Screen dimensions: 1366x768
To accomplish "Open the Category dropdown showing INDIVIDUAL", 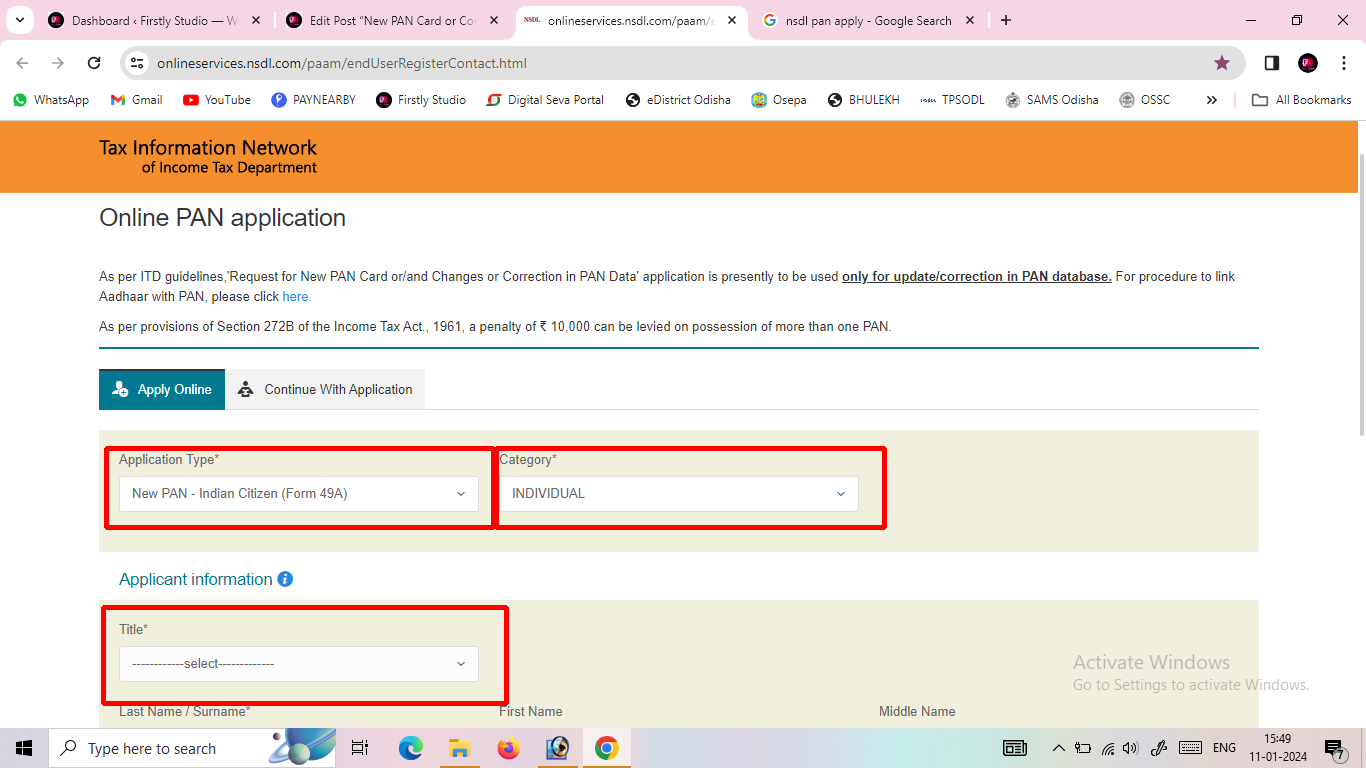I will tap(678, 493).
